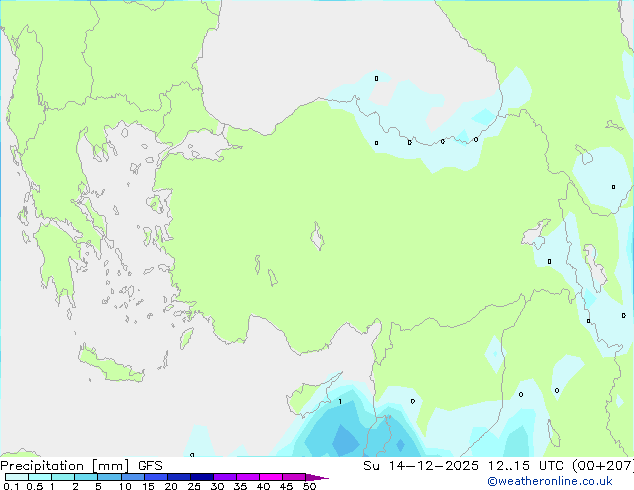634x490 pixels.
Task: Select the magenta swatch between 40 and 45
Action: click(271, 477)
